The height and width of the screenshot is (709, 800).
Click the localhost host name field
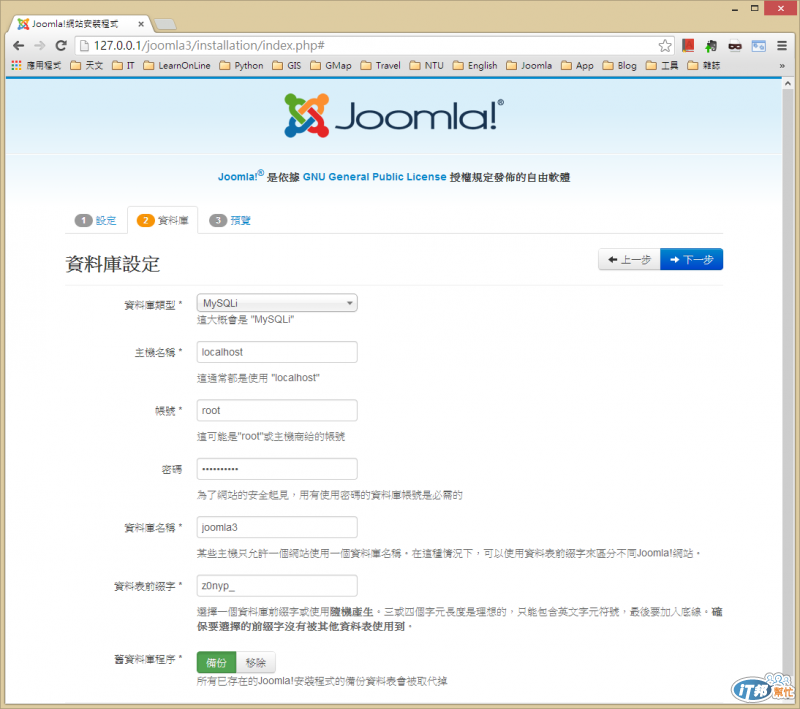coord(277,352)
